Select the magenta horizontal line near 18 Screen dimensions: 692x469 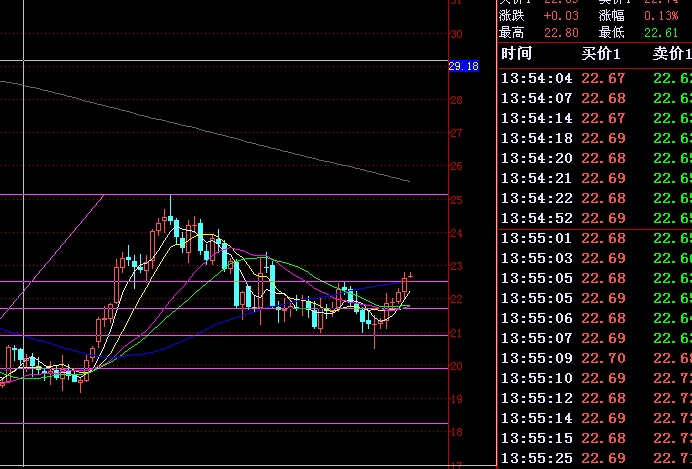(224, 424)
